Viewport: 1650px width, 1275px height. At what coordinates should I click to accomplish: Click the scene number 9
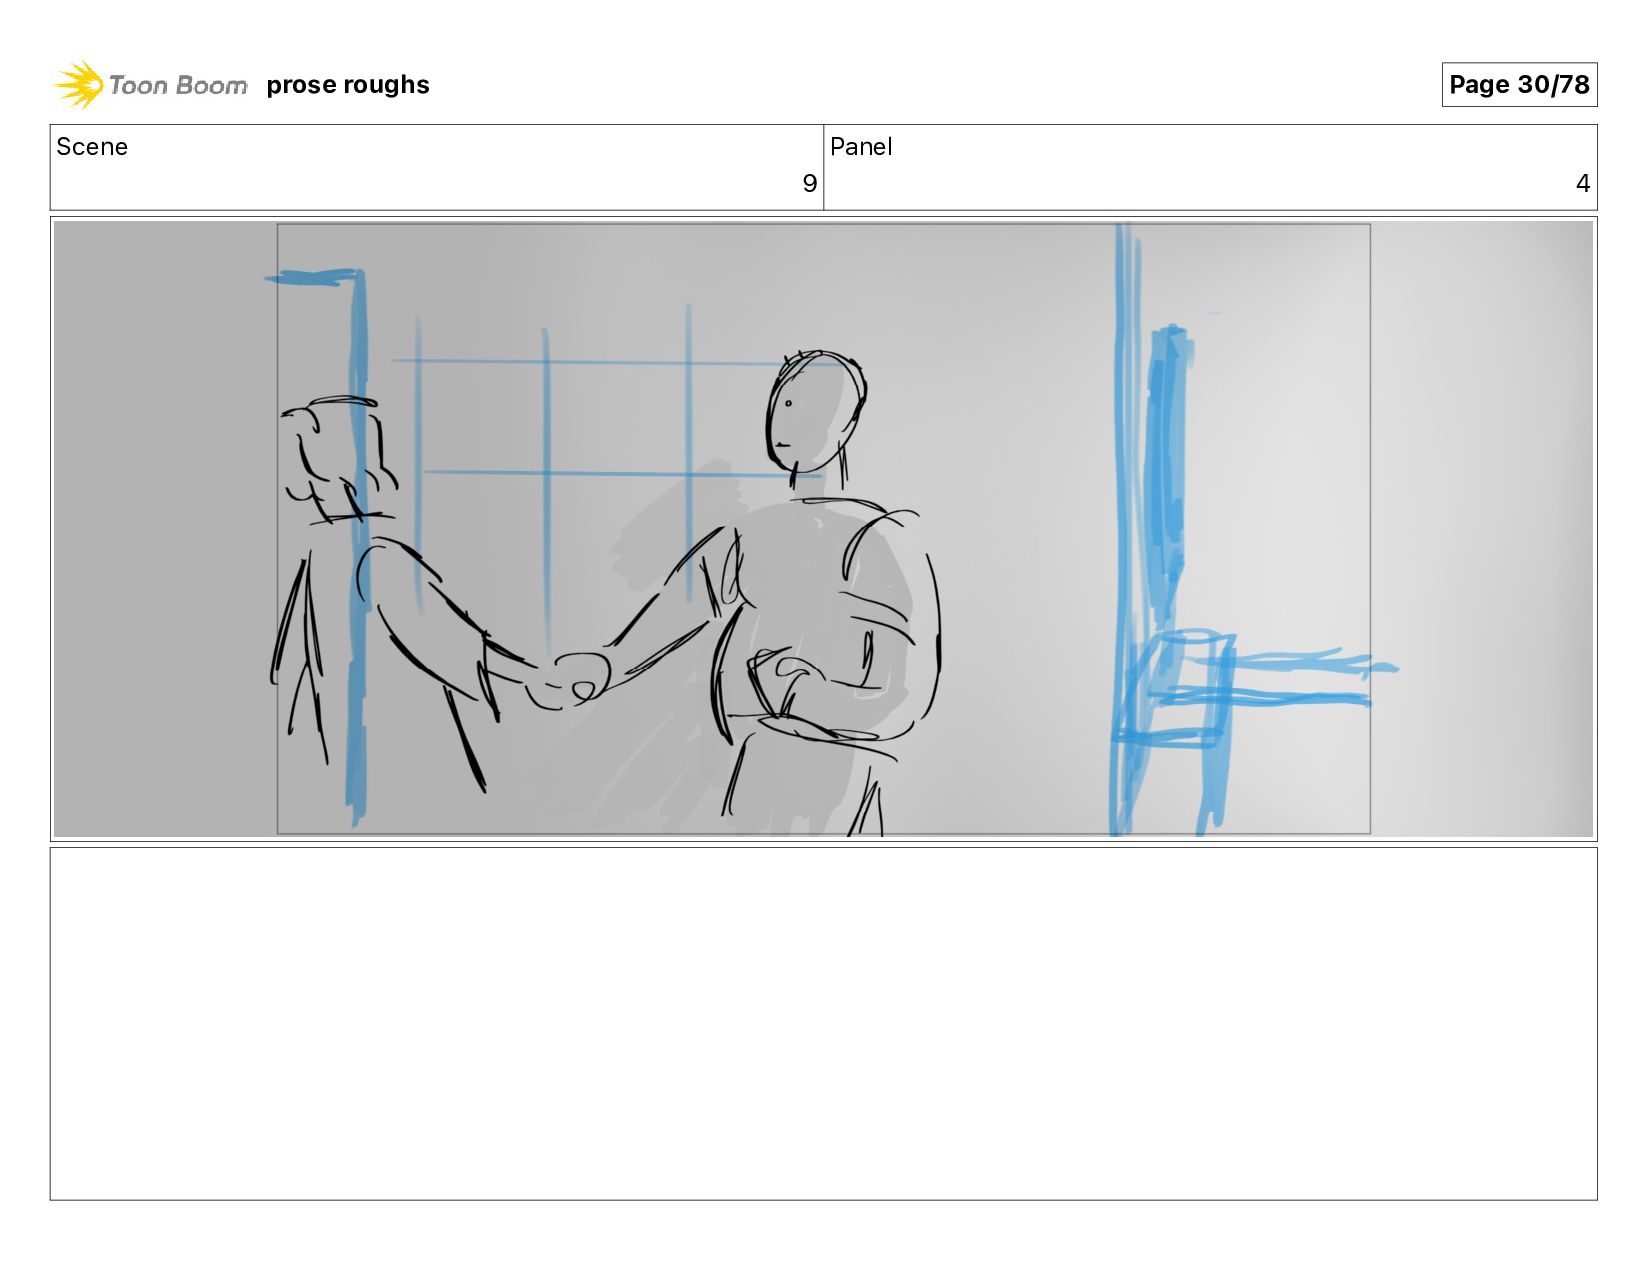[x=810, y=183]
